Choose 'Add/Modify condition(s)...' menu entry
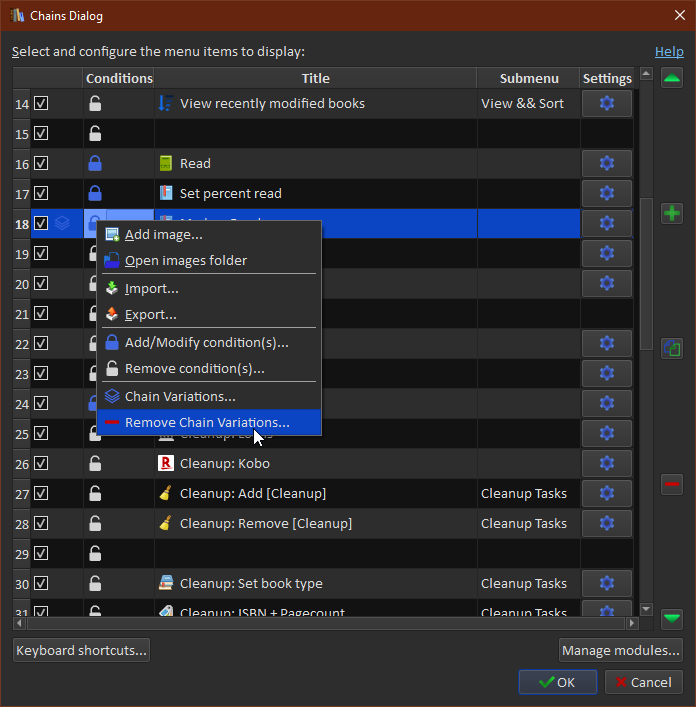The image size is (696, 707). [206, 342]
